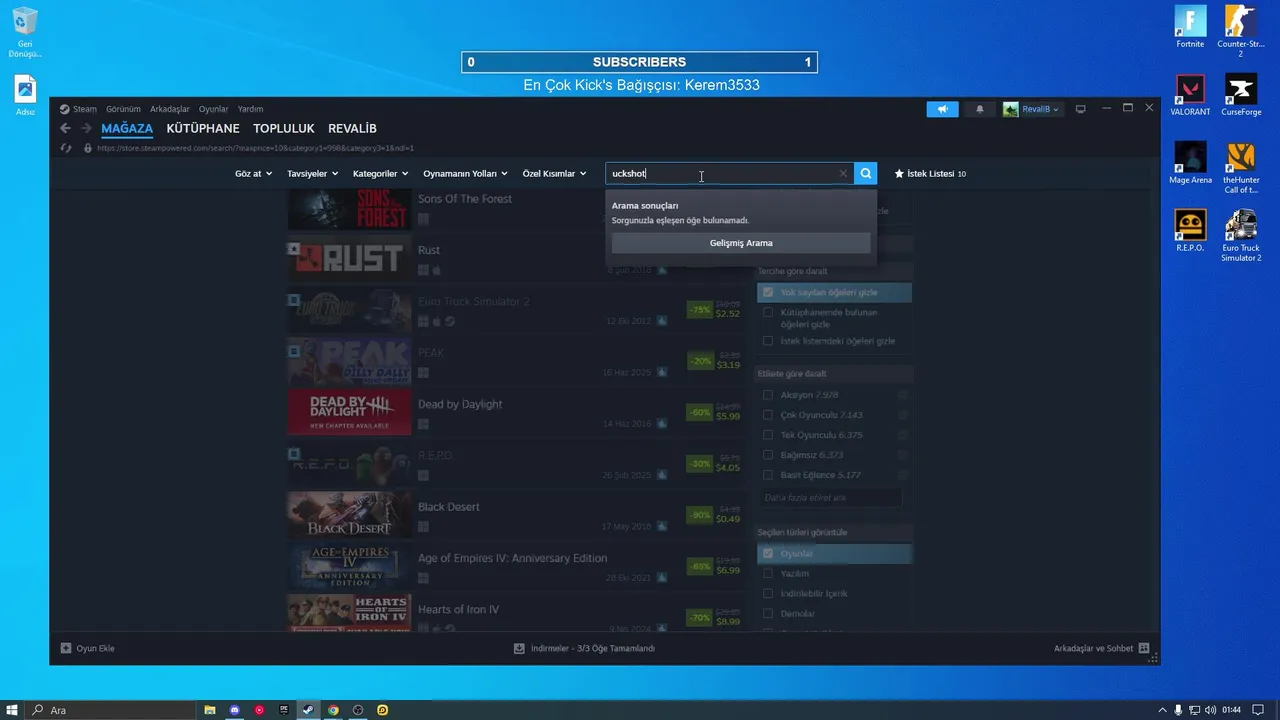
Task: Select Mage Arena desktop icon
Action: pyautogui.click(x=1190, y=163)
